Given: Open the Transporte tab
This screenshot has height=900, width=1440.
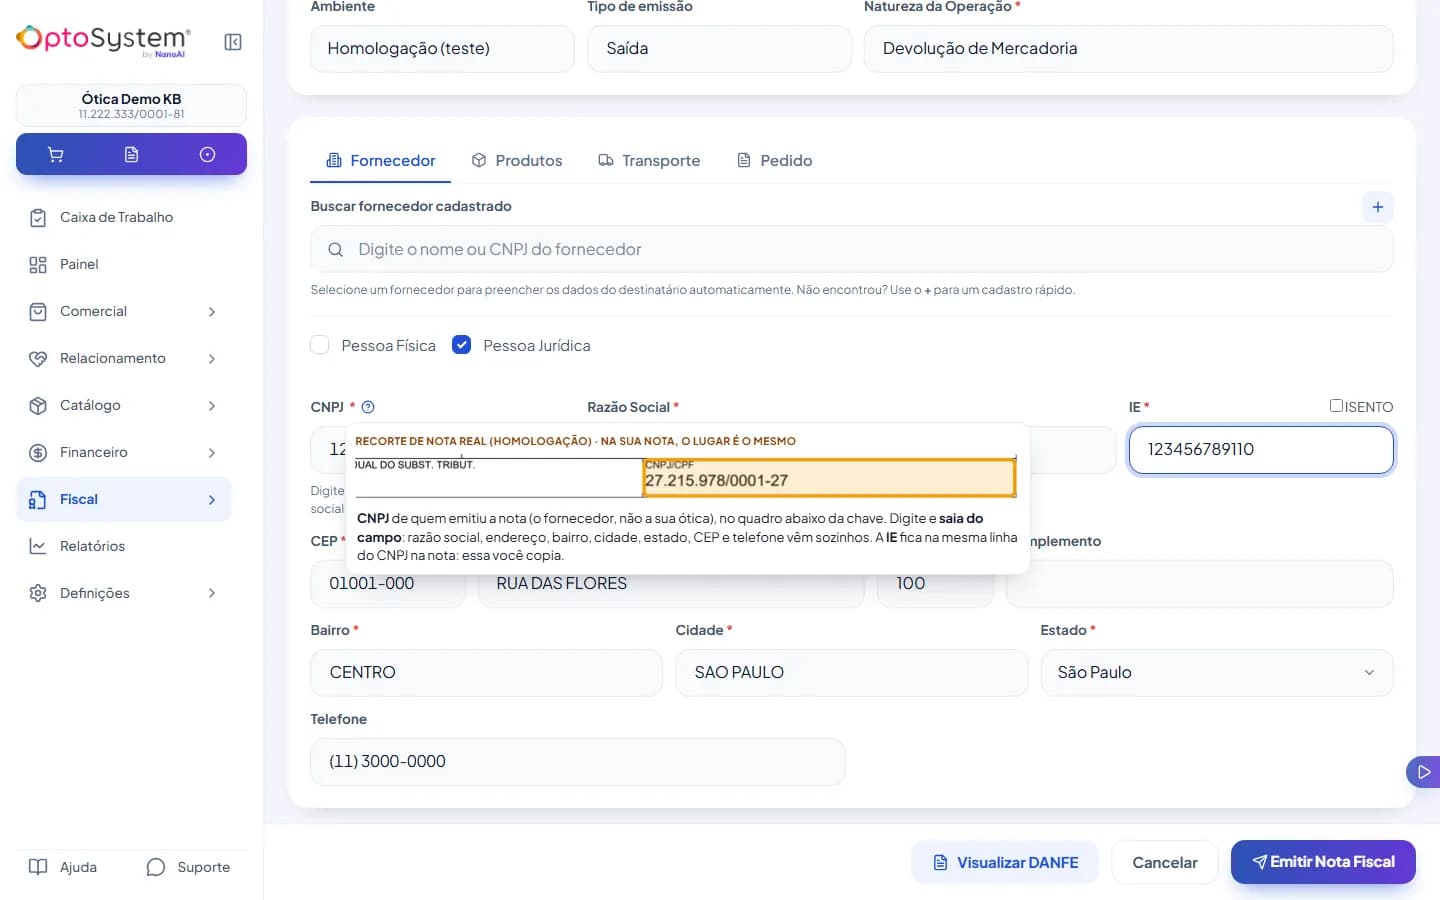Looking at the screenshot, I should [x=649, y=161].
